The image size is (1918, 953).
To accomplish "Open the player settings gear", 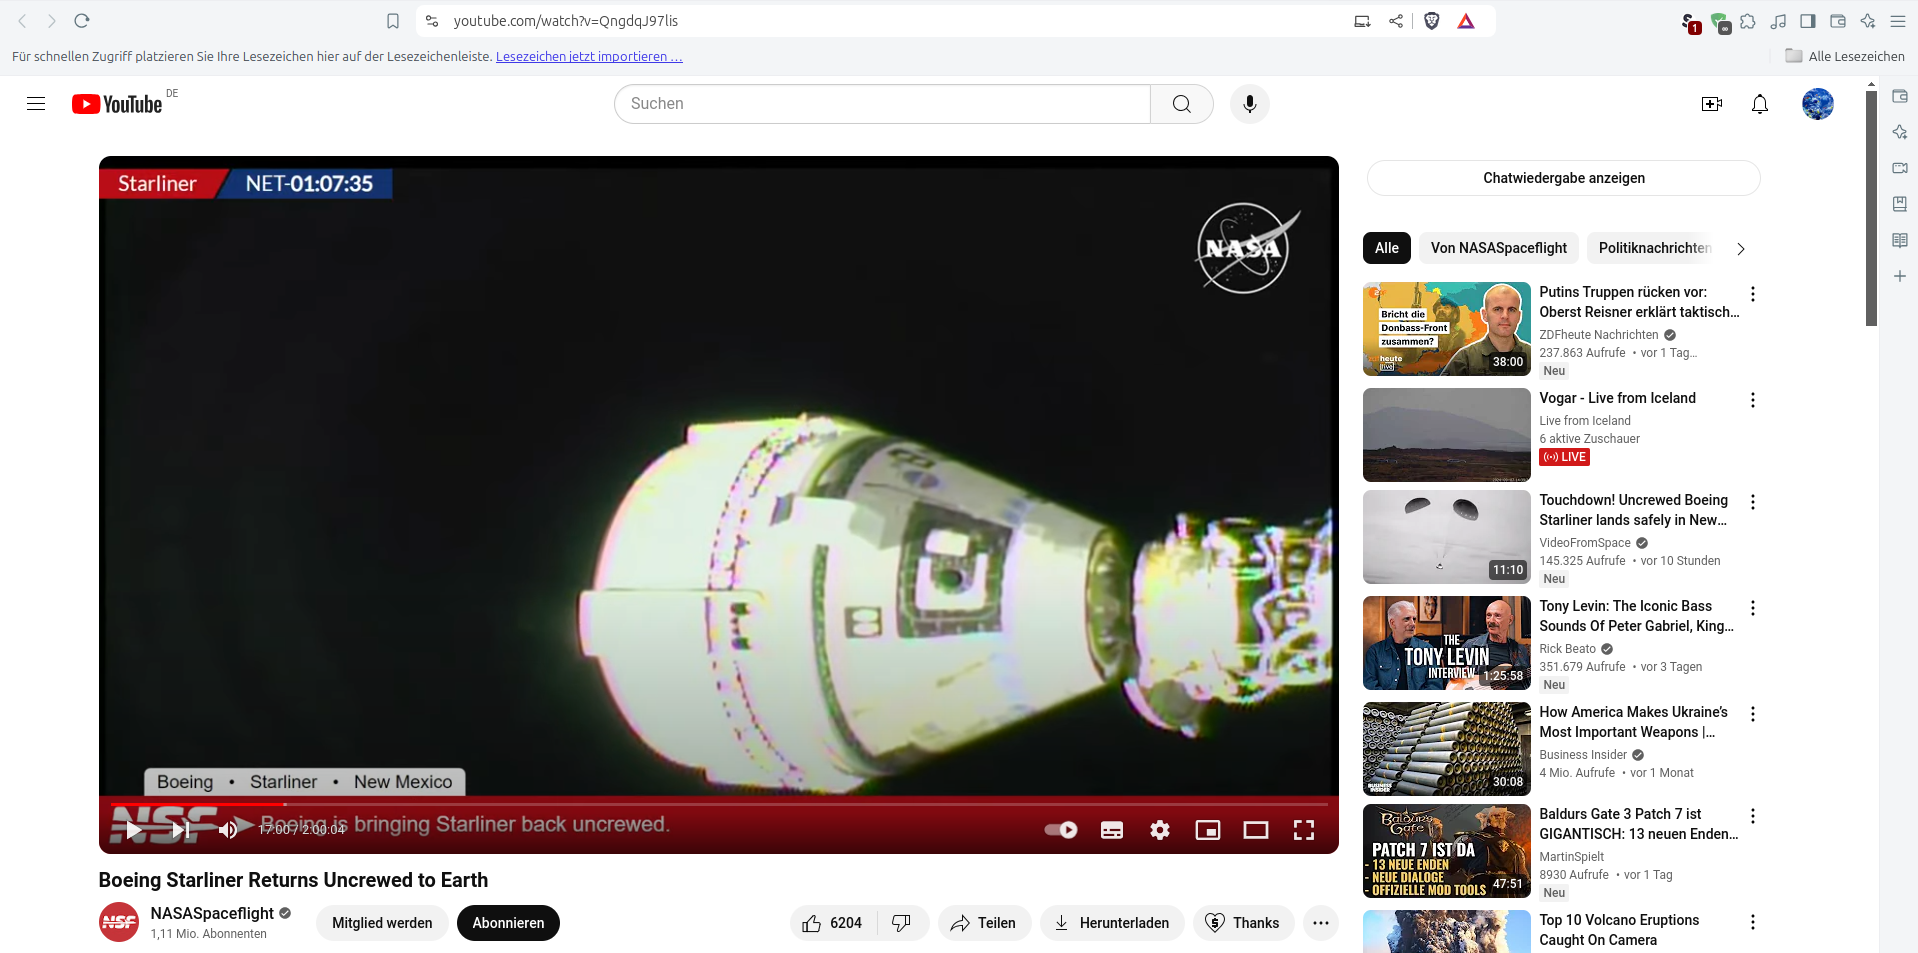I will (1160, 830).
